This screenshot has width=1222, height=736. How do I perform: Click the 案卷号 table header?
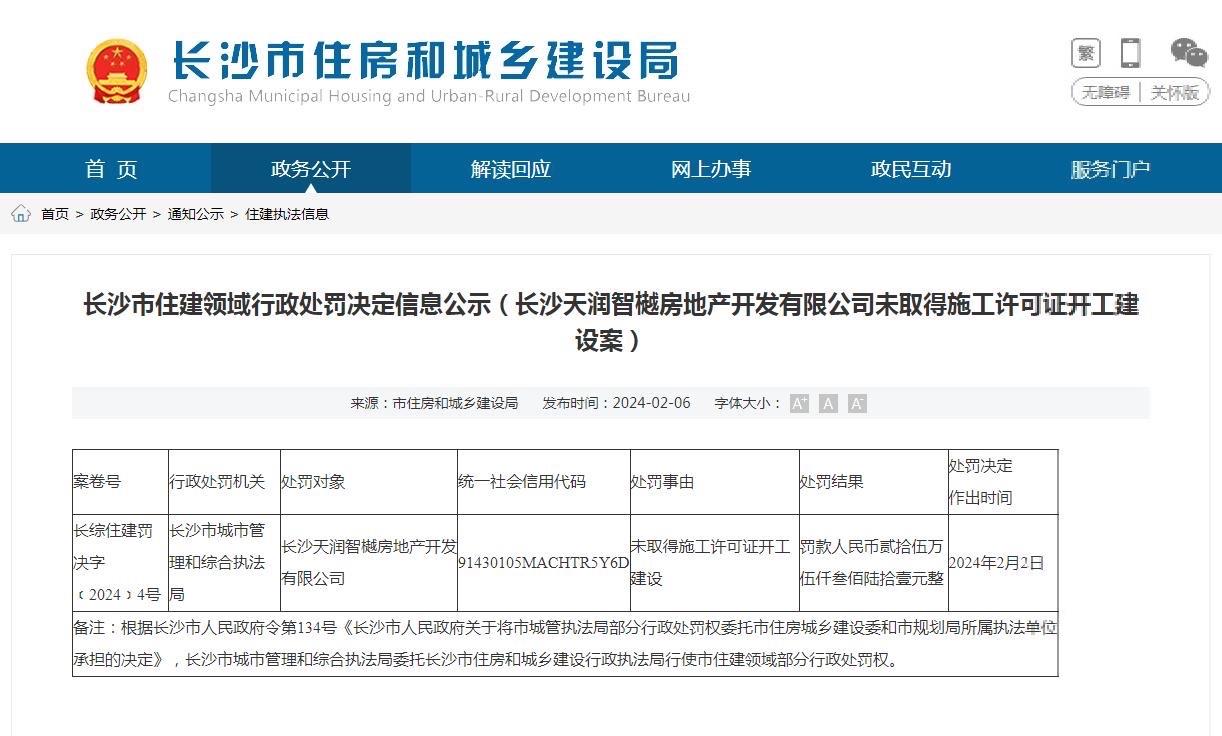tap(120, 482)
